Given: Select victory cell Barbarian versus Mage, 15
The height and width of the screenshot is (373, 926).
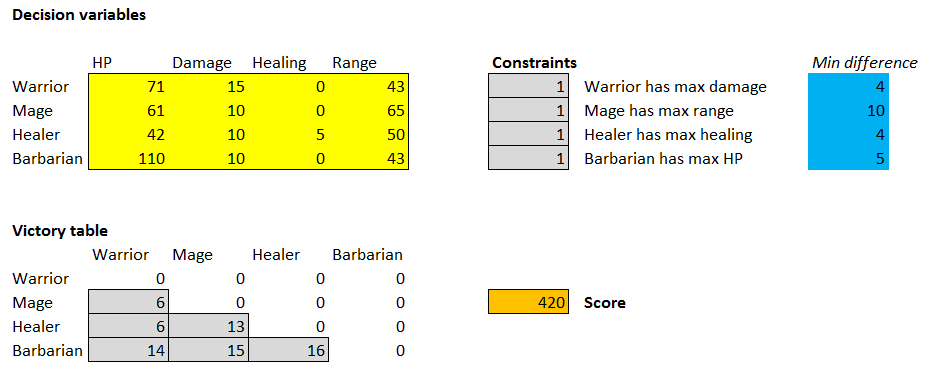Looking at the screenshot, I should (209, 350).
